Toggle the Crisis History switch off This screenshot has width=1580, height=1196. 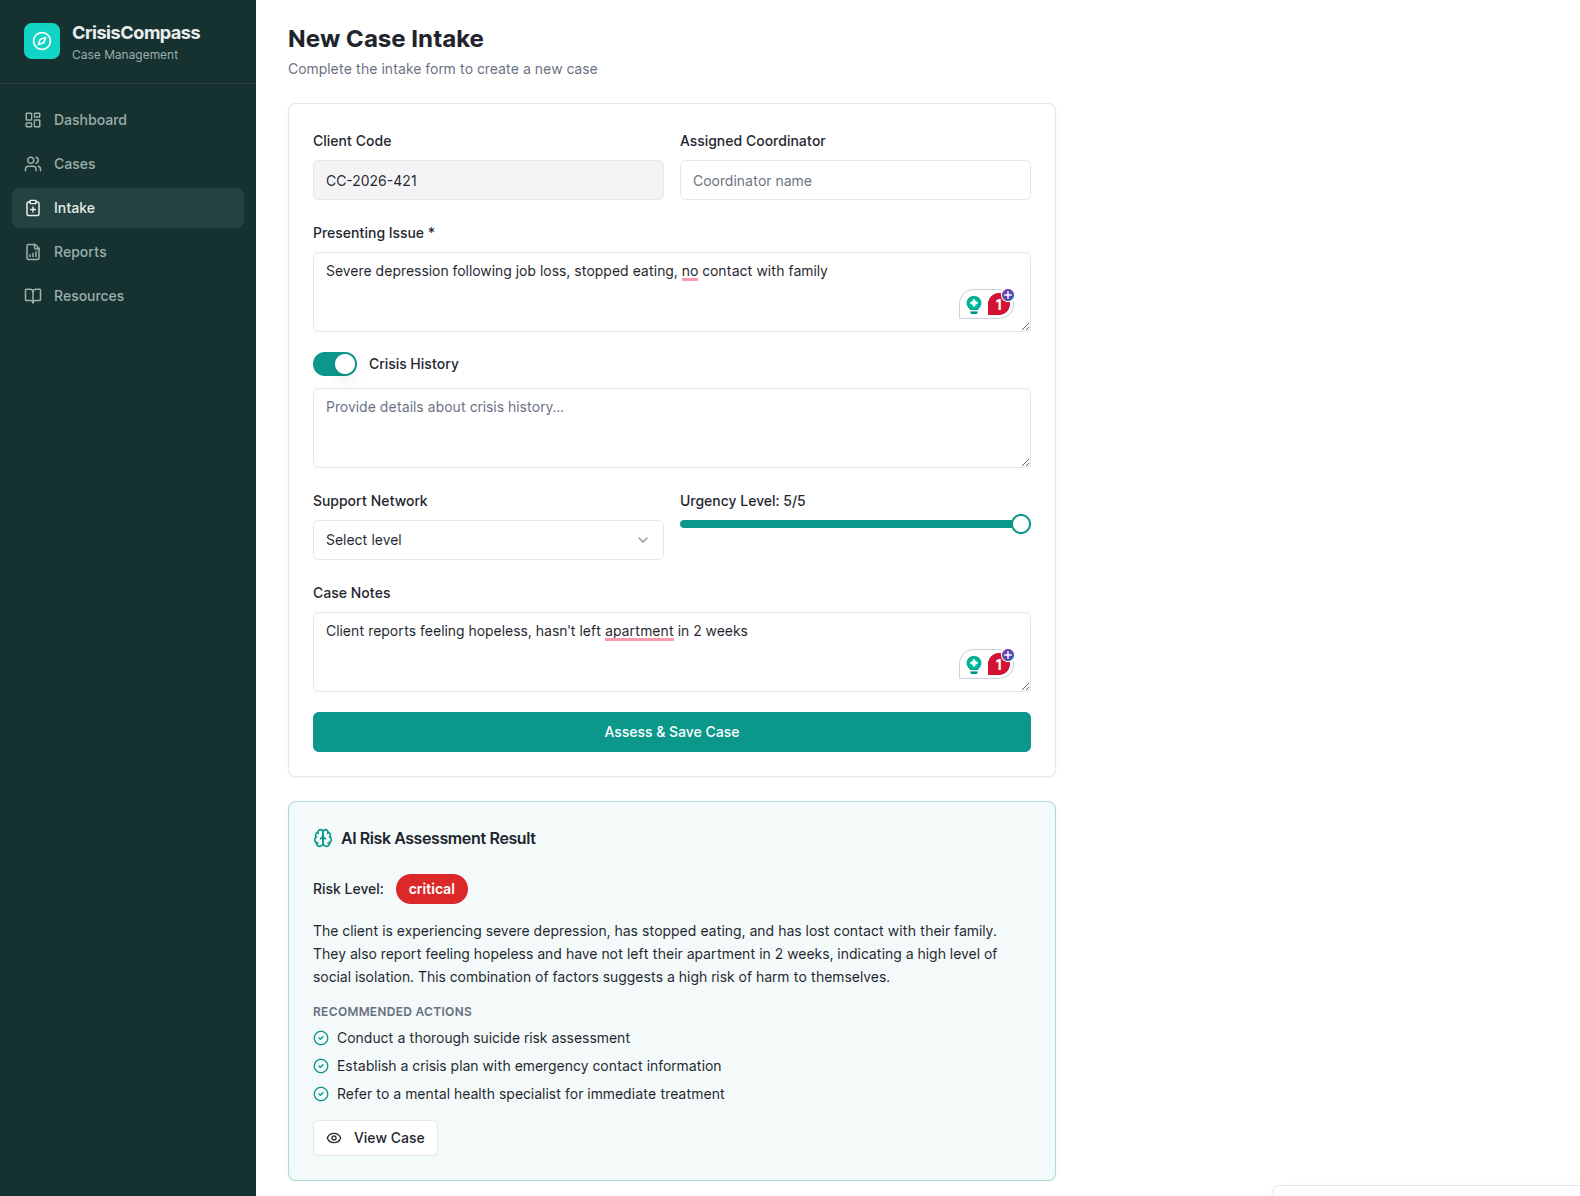[335, 364]
